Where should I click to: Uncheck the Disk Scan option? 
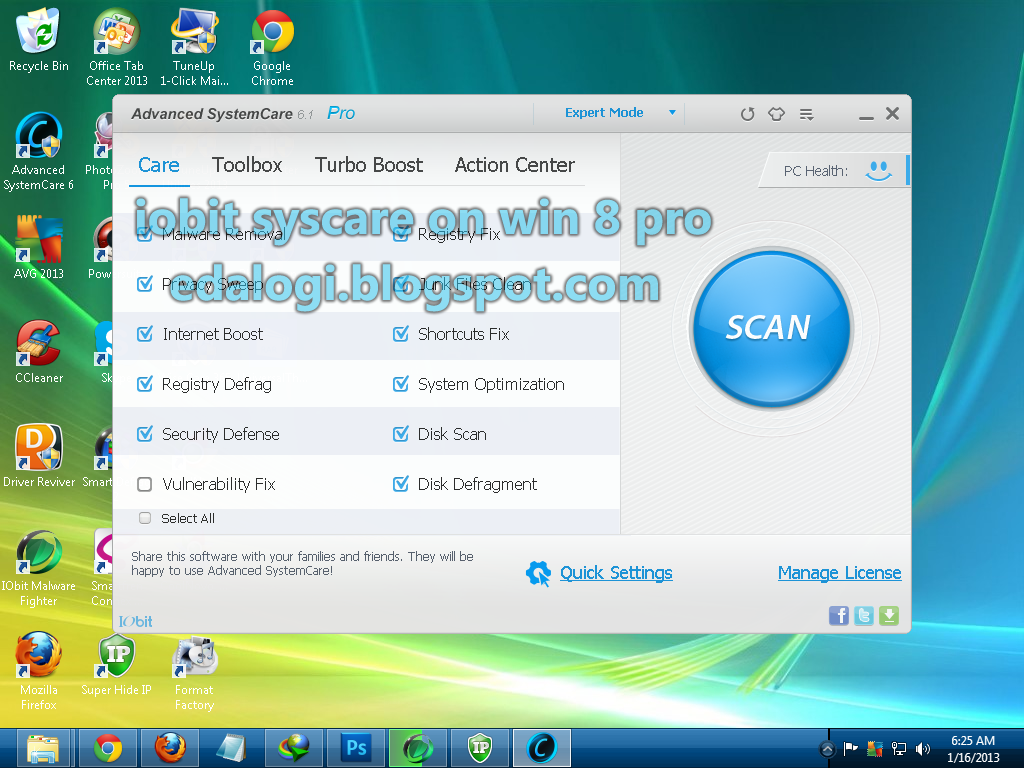(401, 434)
